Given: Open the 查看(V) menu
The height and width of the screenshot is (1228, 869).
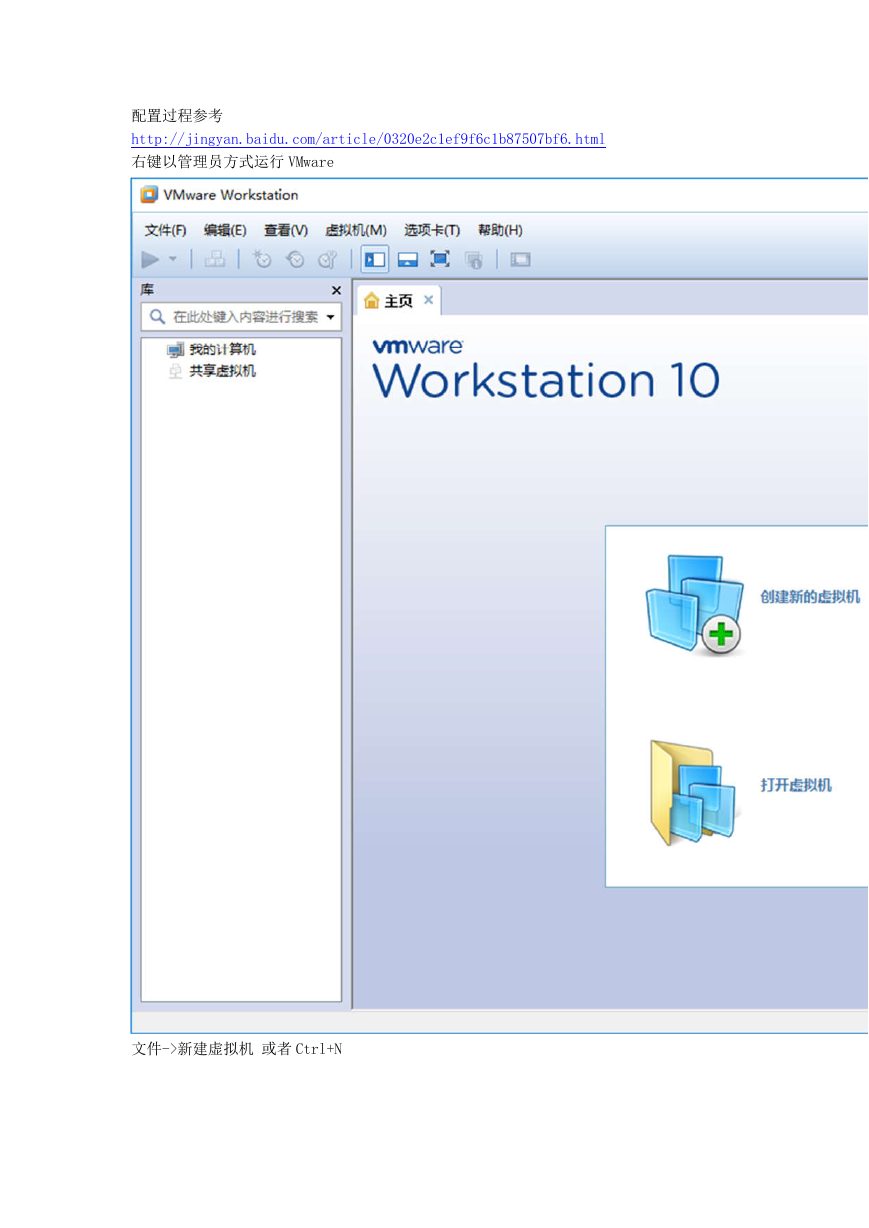Looking at the screenshot, I should (x=286, y=230).
